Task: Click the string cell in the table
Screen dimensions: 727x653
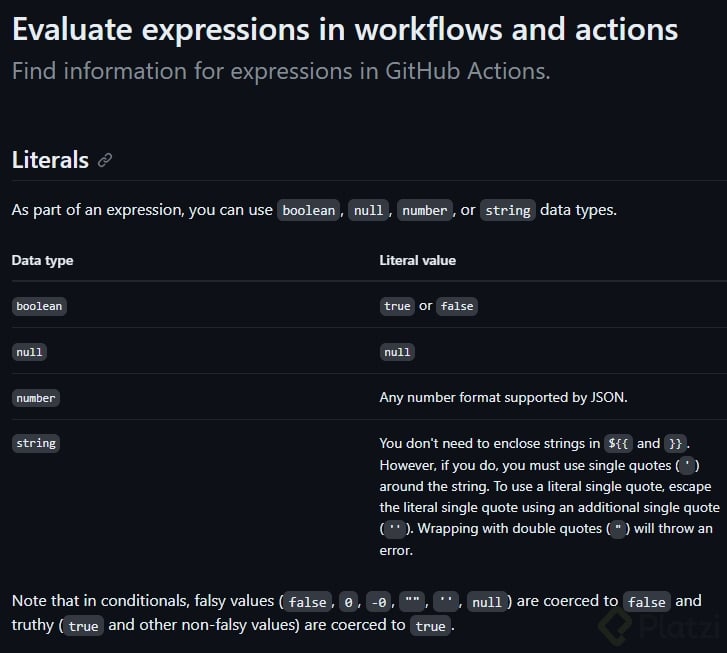Action: point(36,443)
